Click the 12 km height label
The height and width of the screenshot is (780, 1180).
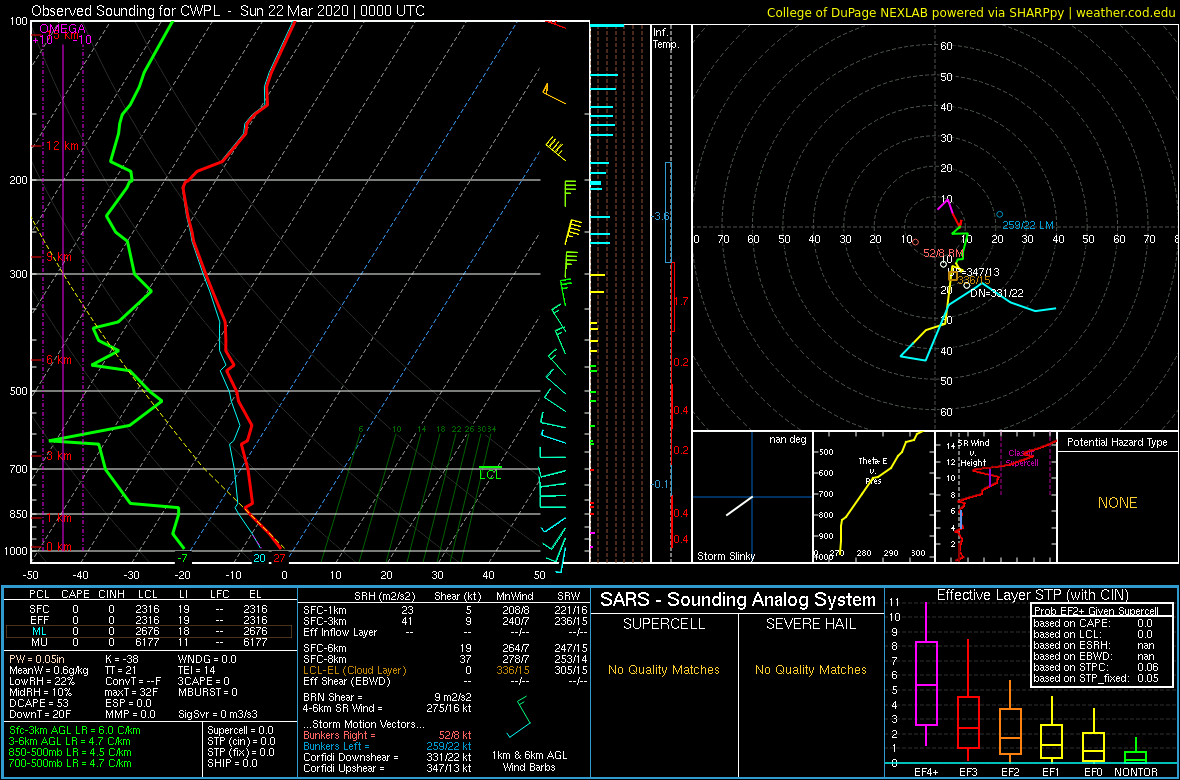pos(63,145)
